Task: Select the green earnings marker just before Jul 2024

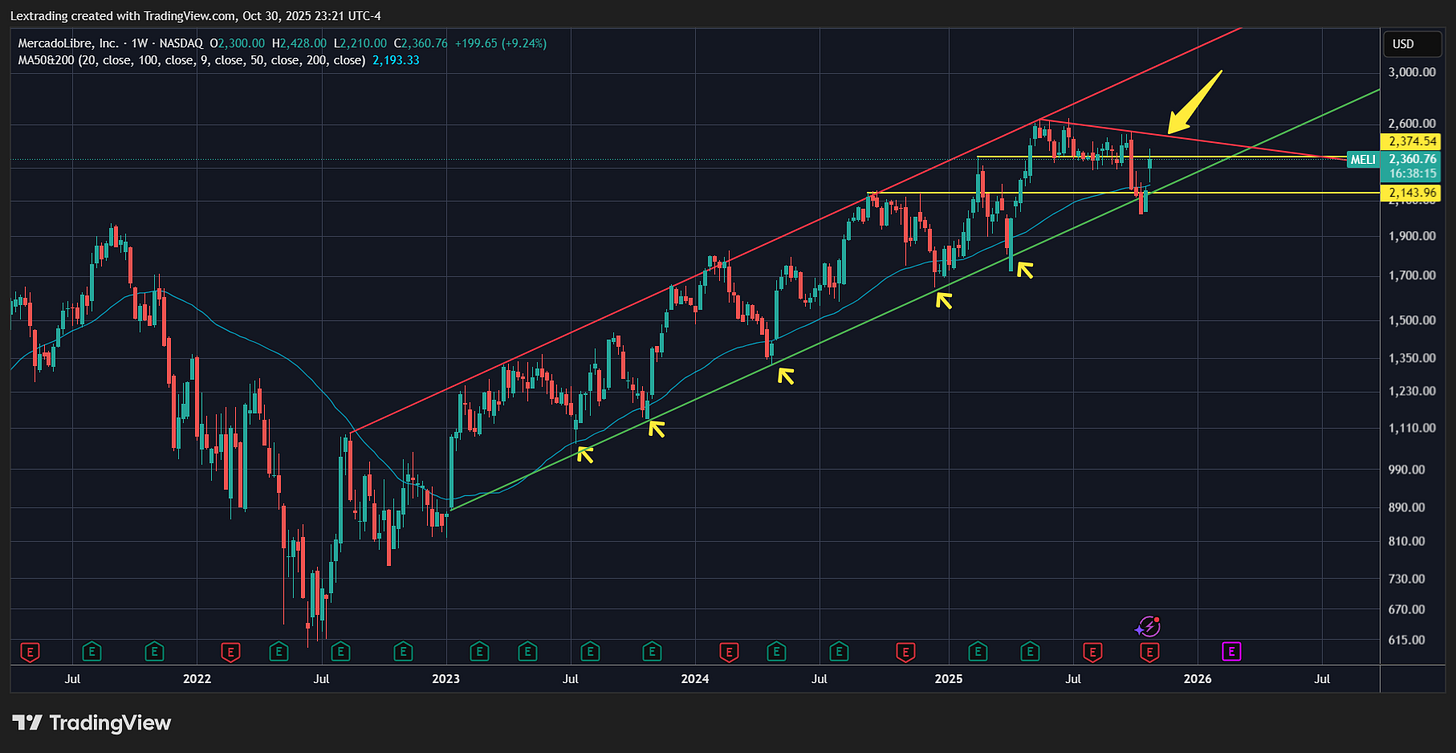Action: point(778,652)
